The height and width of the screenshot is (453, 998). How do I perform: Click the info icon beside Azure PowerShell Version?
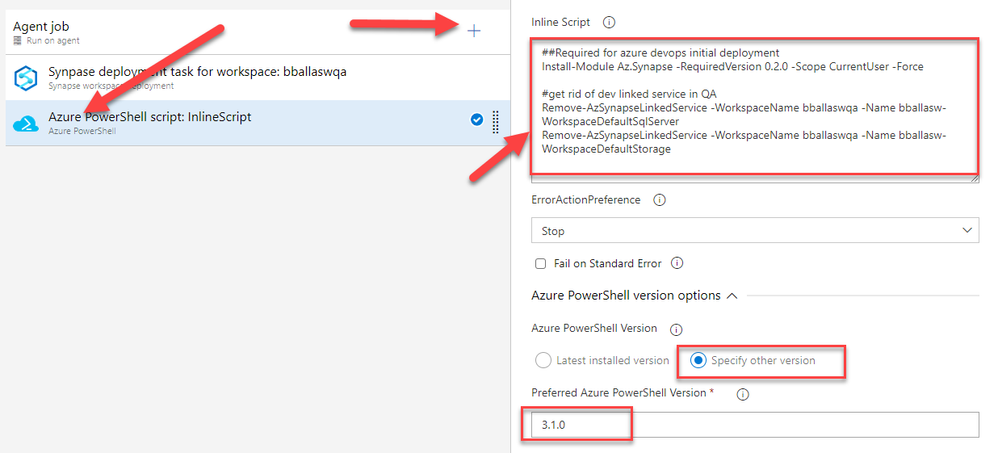point(675,329)
